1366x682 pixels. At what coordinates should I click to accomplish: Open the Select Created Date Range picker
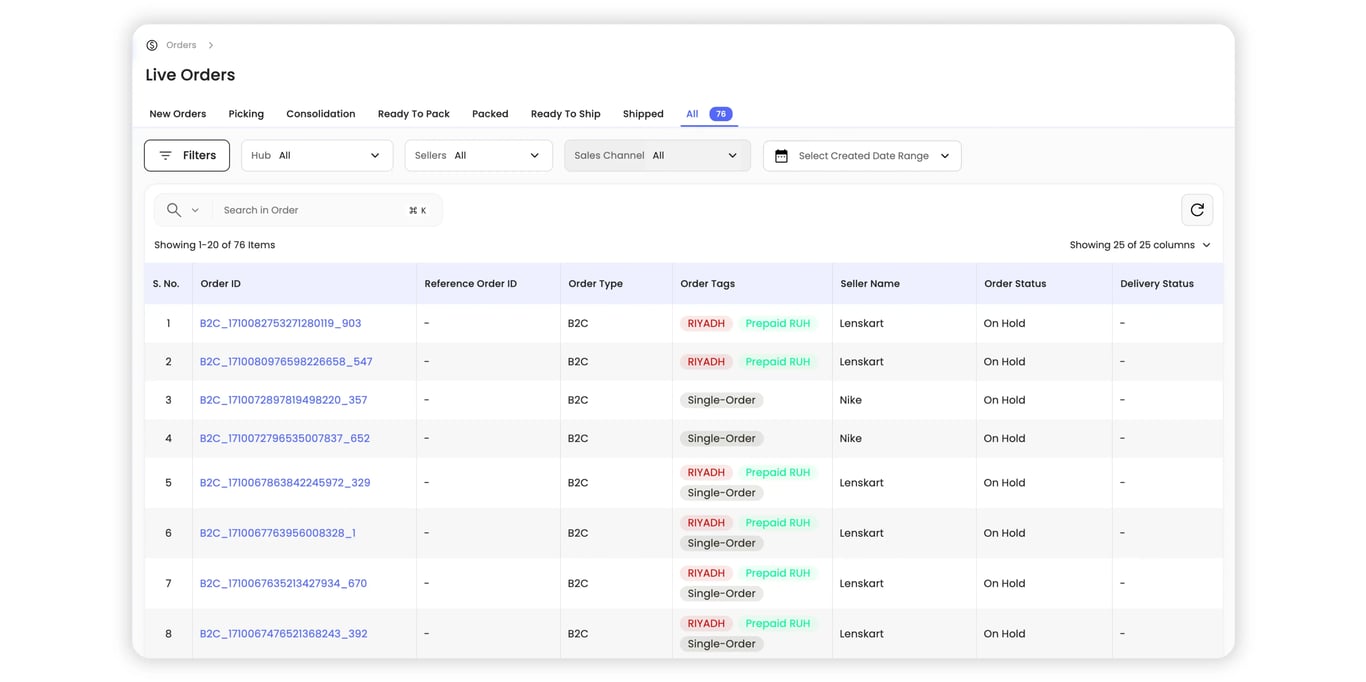click(x=862, y=155)
